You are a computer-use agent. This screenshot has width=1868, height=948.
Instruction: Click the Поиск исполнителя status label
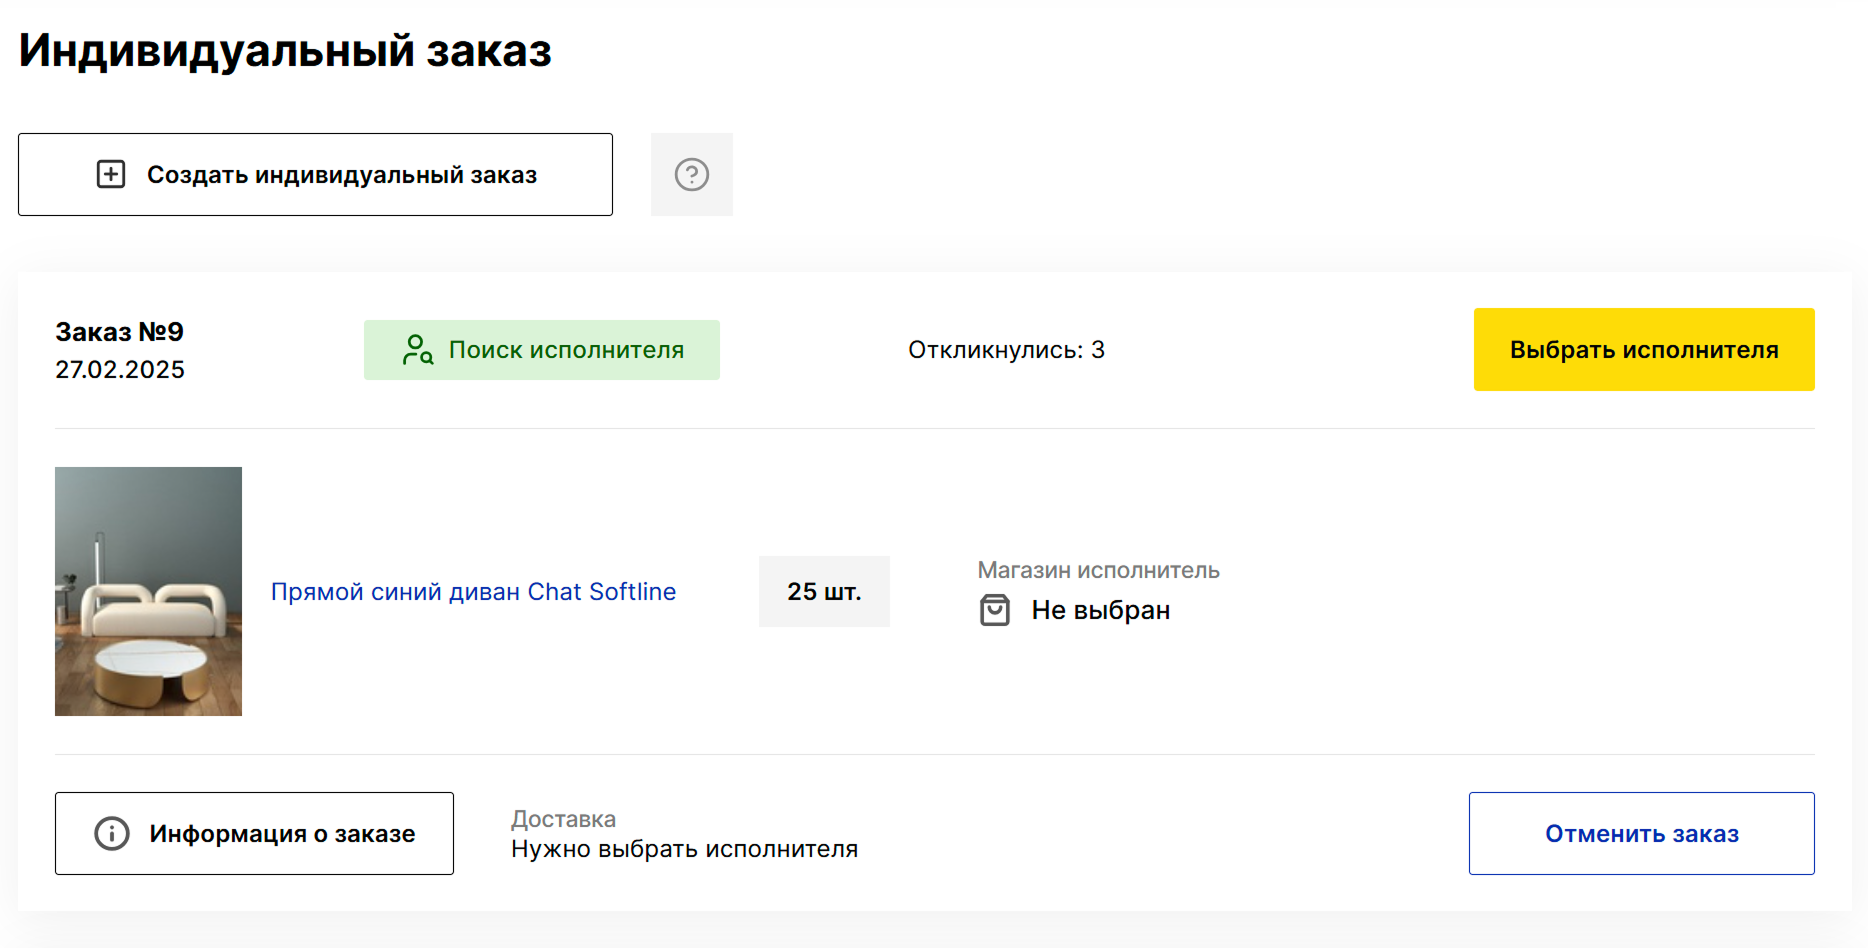[566, 350]
